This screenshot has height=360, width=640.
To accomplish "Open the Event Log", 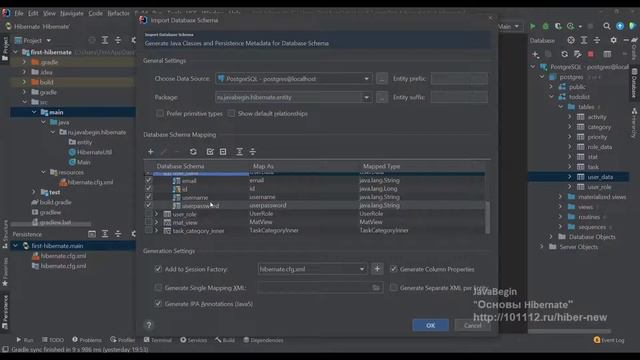I will click(609, 340).
